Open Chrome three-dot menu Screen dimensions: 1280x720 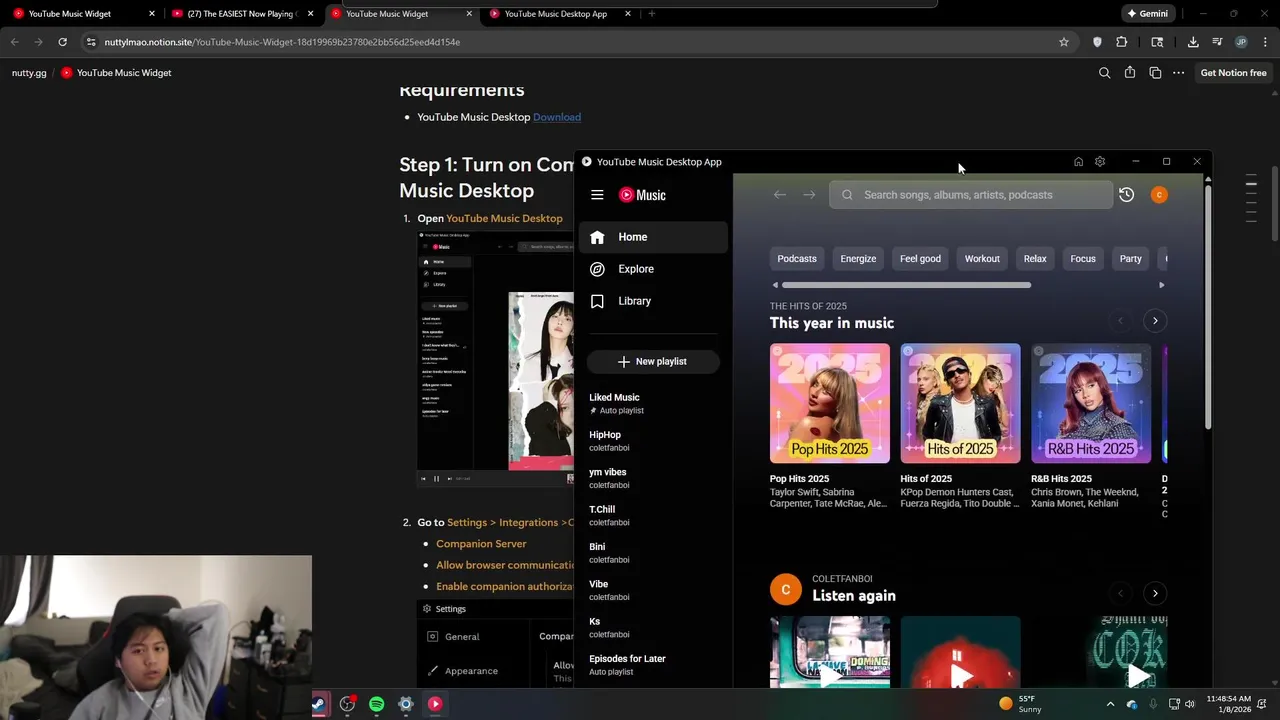1265,42
